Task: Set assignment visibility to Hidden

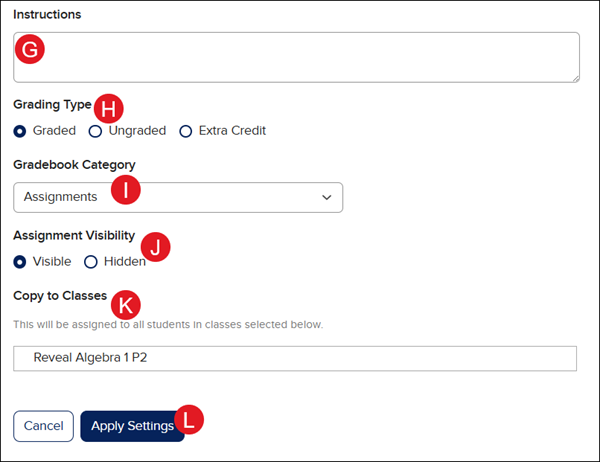Action: pyautogui.click(x=91, y=262)
